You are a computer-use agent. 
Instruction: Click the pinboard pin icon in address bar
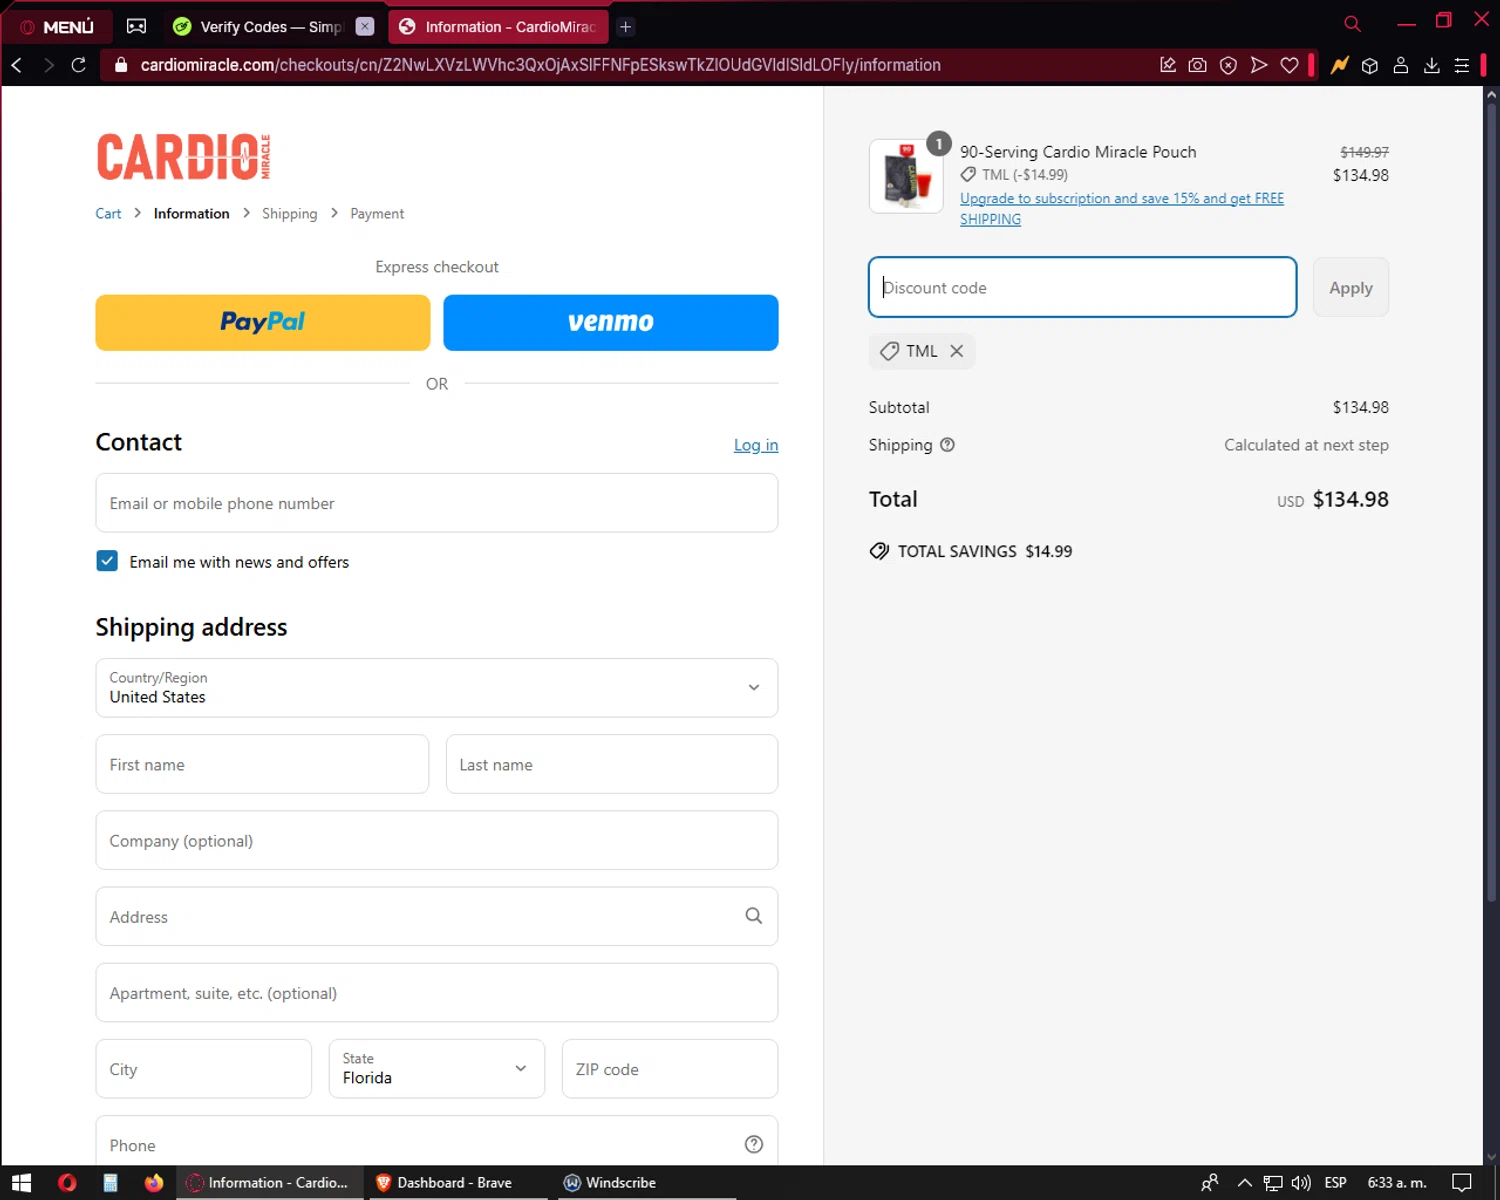click(1167, 65)
